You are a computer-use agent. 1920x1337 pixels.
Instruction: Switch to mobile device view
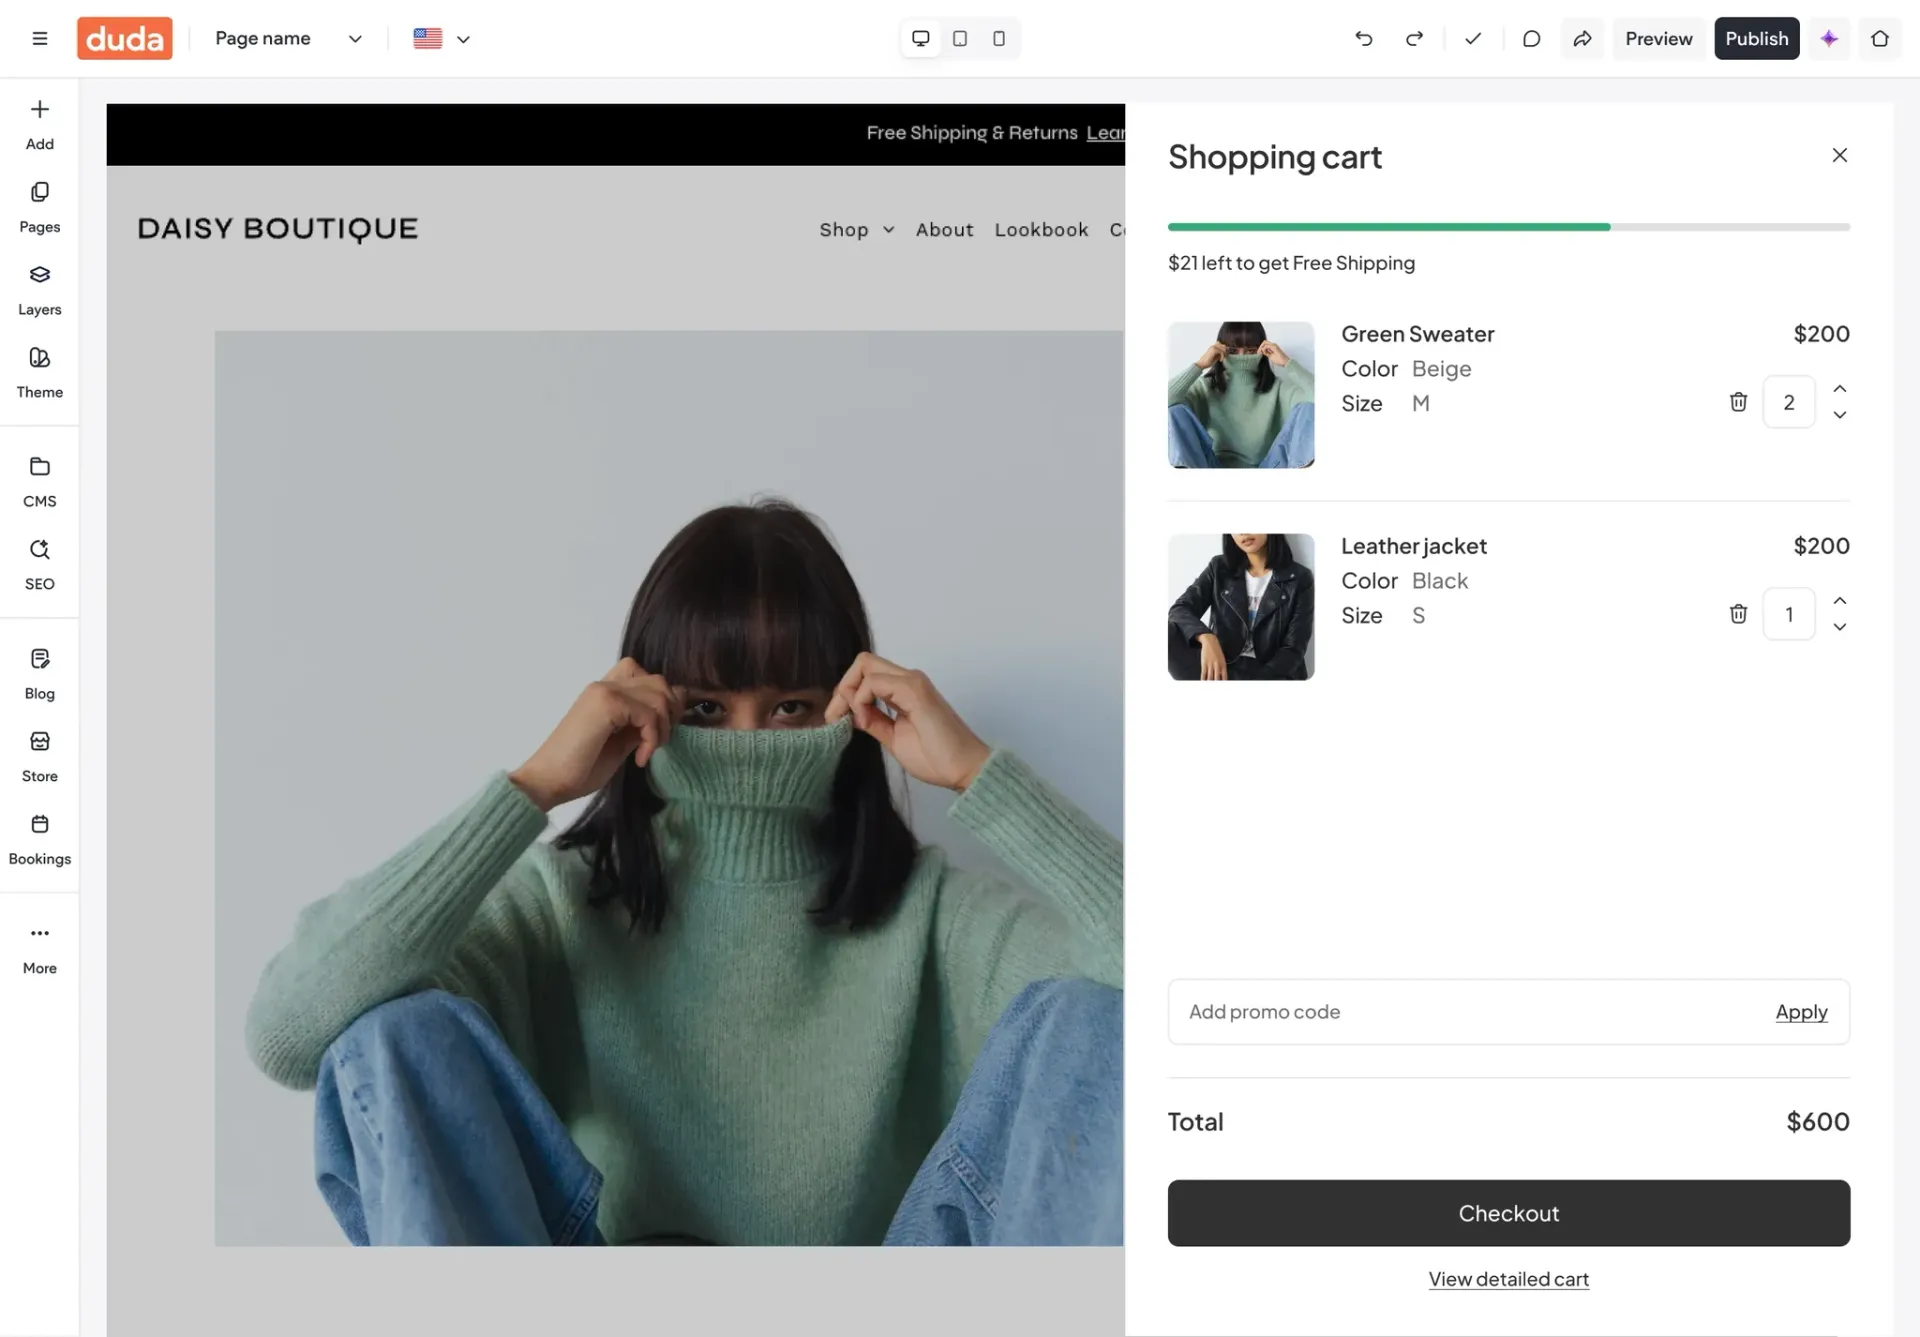[999, 38]
